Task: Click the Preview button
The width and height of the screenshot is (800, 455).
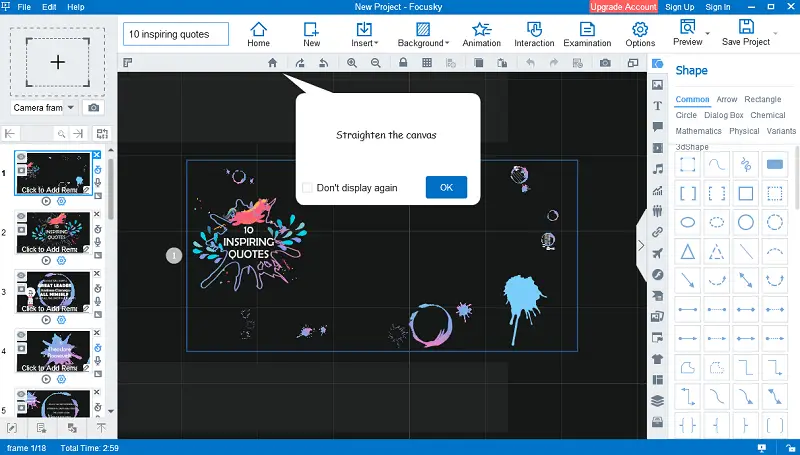Action: pos(687,34)
